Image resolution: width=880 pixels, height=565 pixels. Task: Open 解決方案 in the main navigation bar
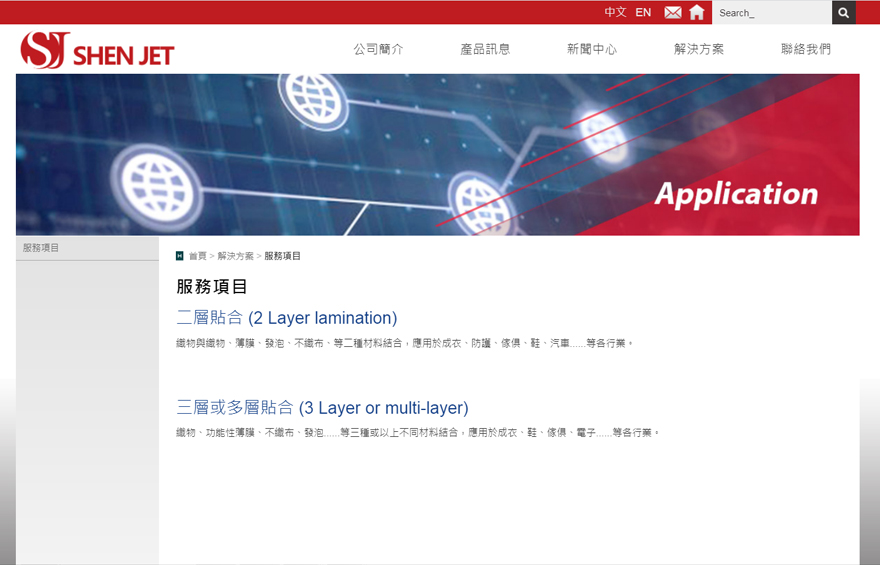click(699, 49)
